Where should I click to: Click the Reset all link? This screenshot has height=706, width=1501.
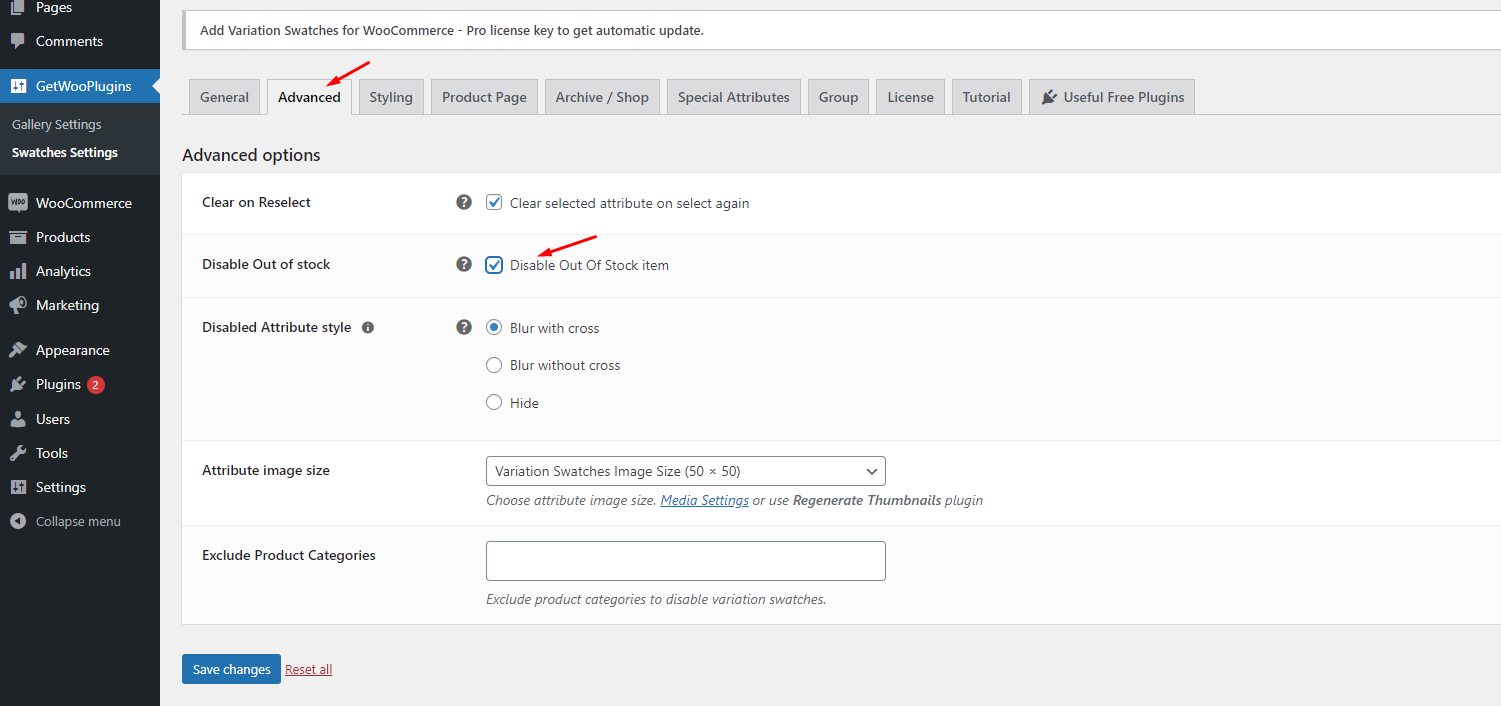[308, 669]
